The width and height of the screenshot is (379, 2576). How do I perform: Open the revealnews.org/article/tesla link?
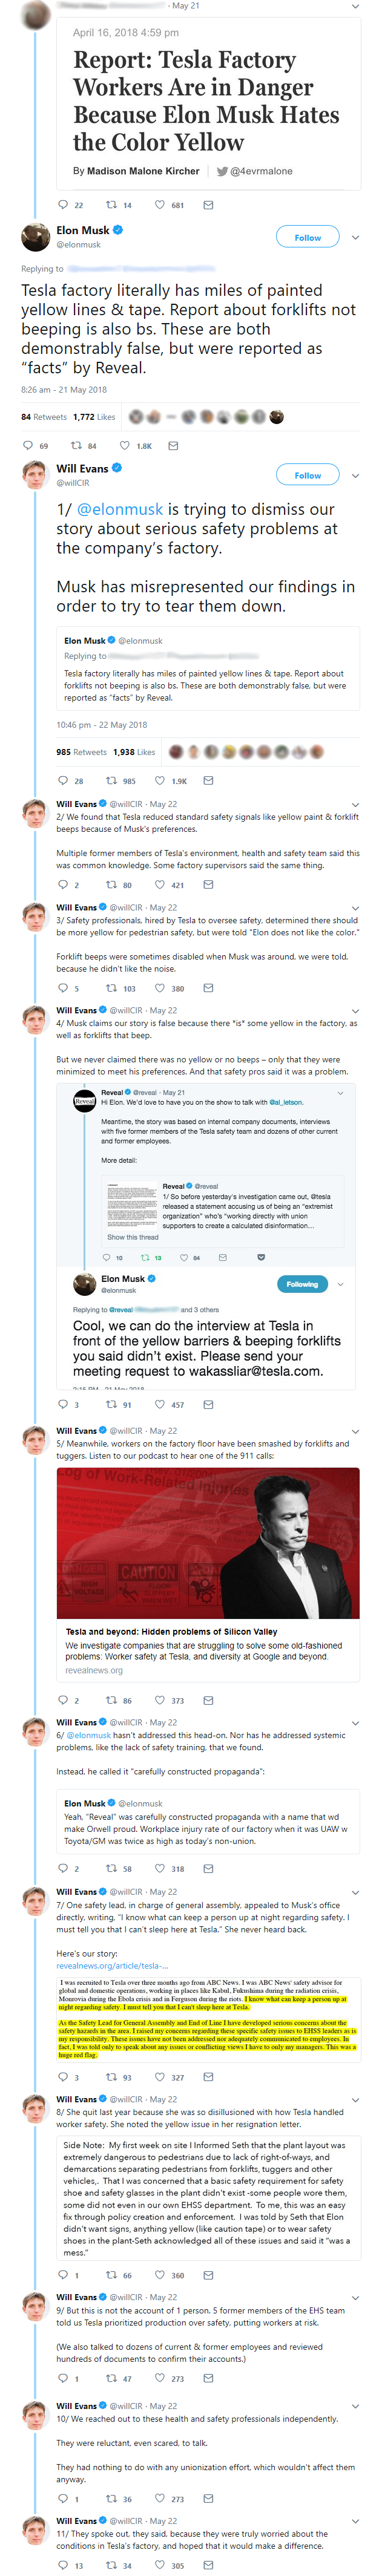pos(112,1965)
